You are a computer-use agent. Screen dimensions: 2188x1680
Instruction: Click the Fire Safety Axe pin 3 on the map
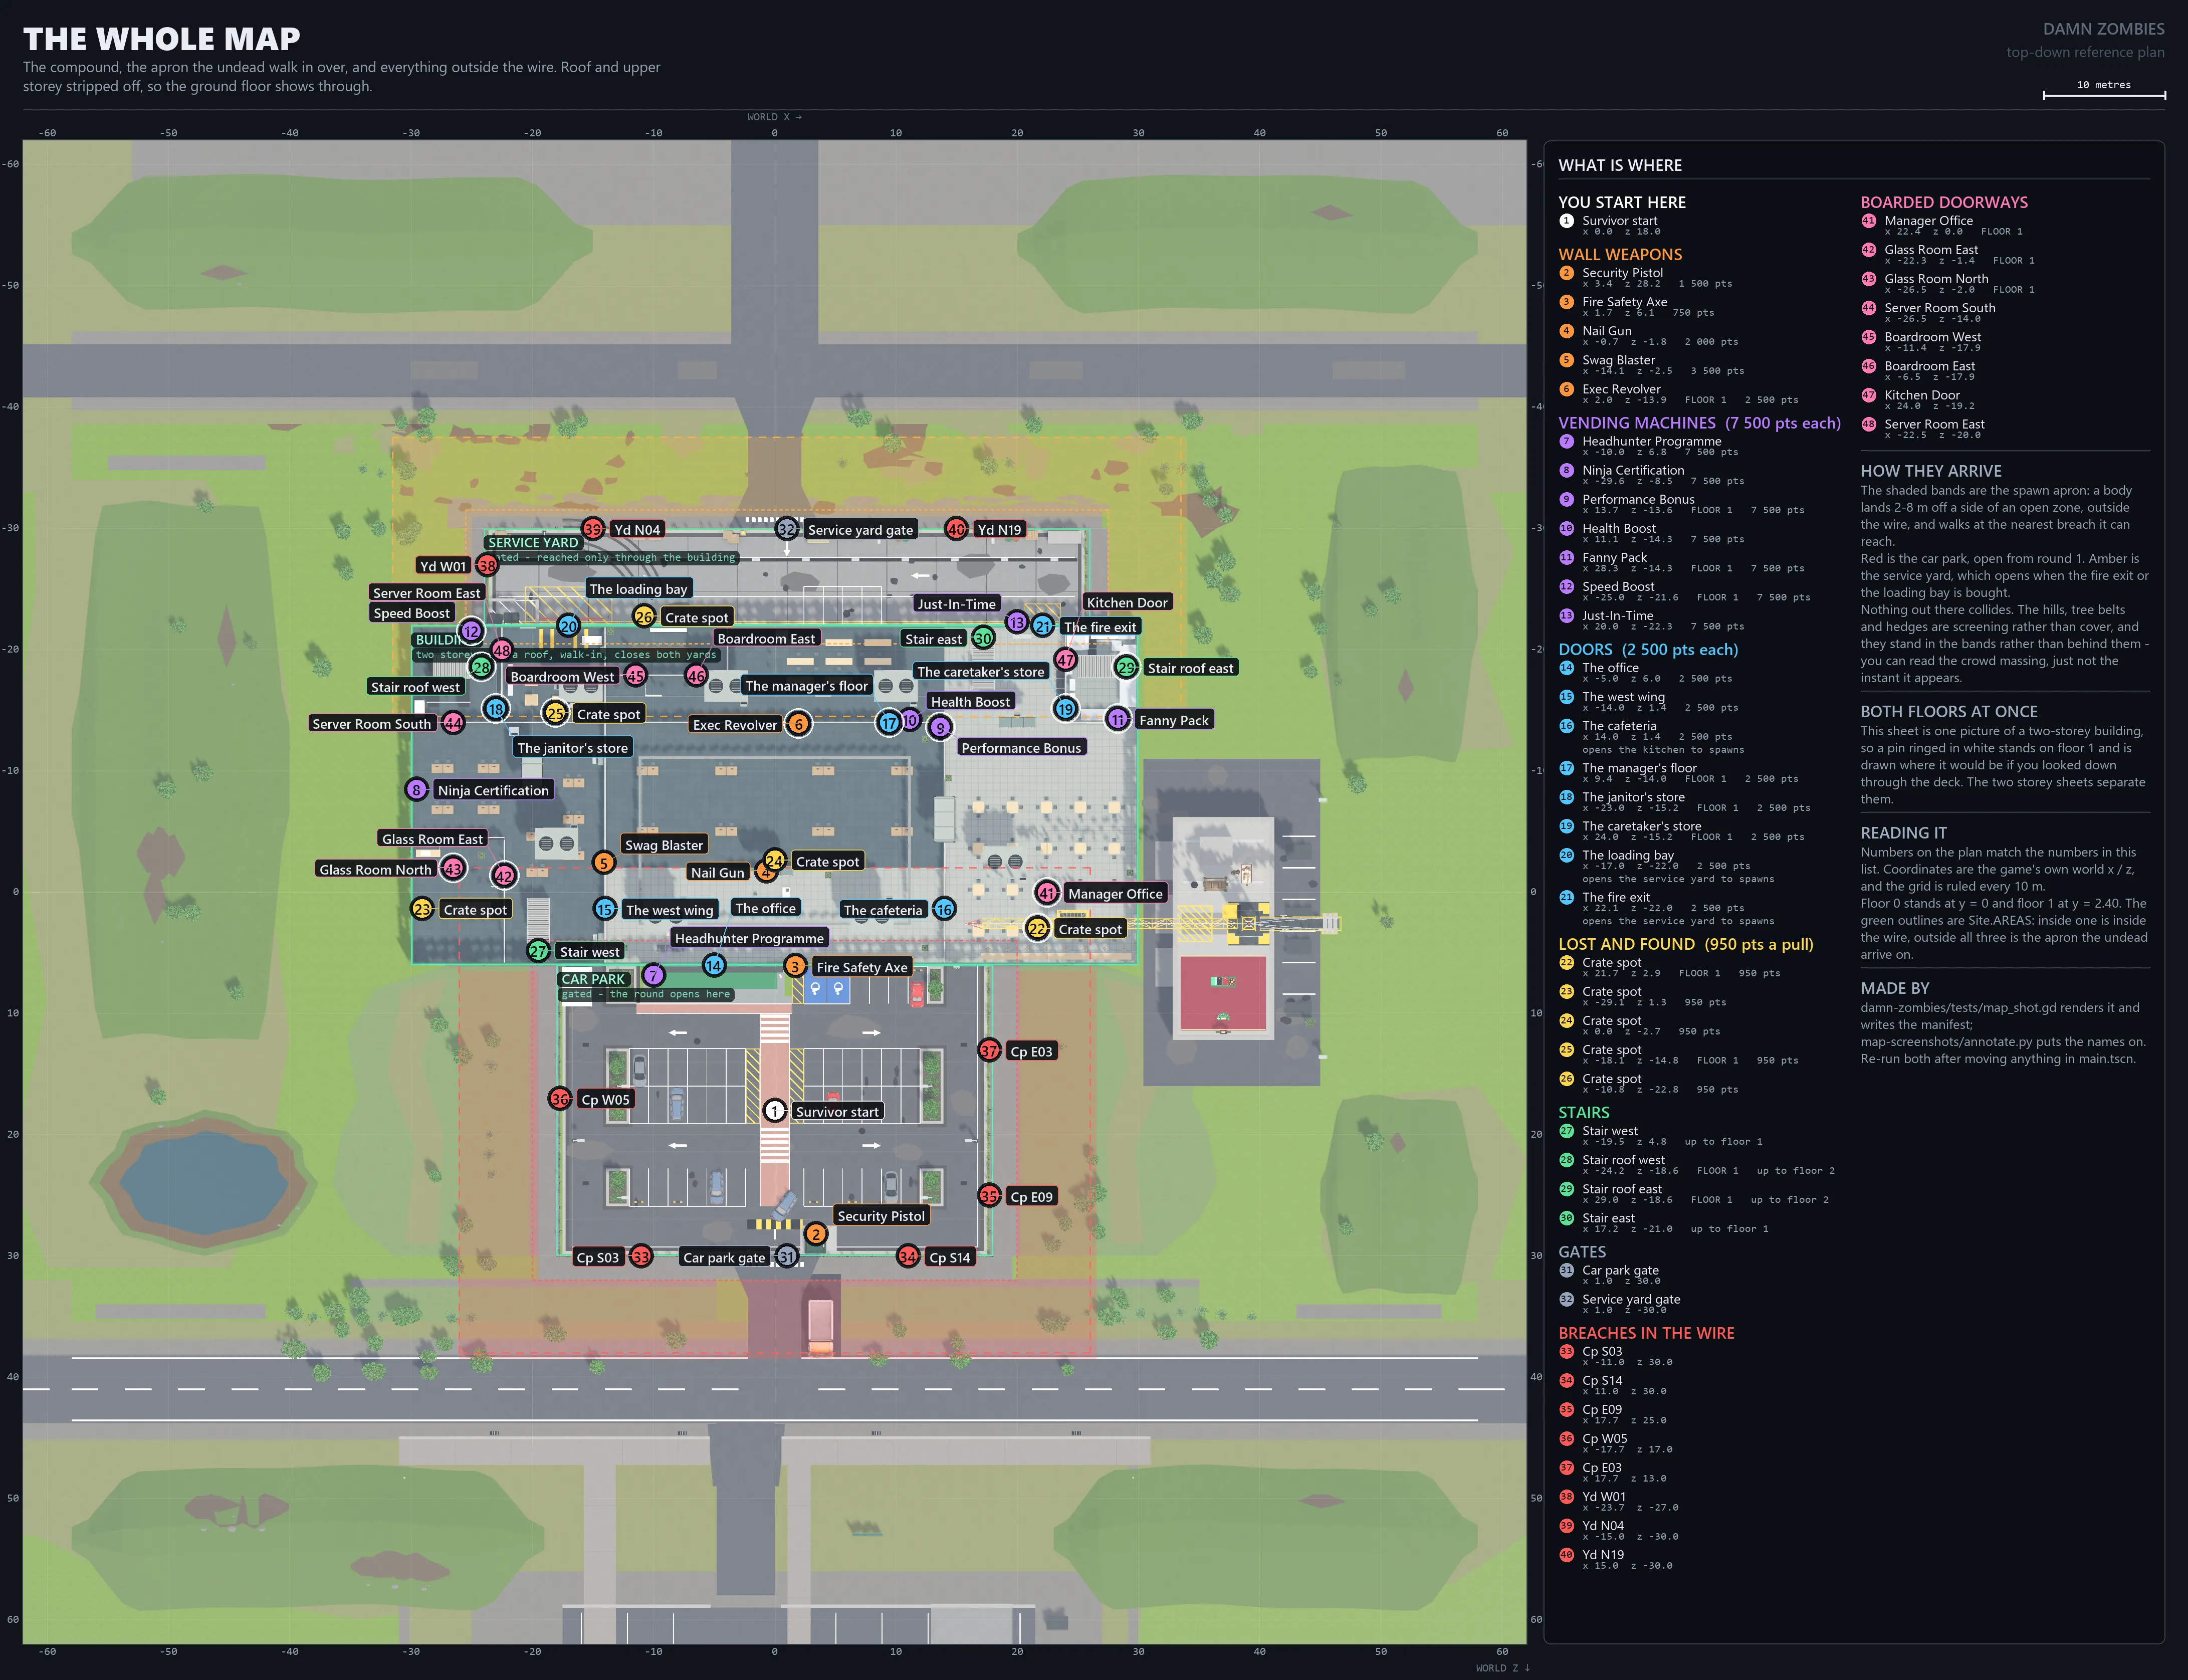tap(795, 966)
